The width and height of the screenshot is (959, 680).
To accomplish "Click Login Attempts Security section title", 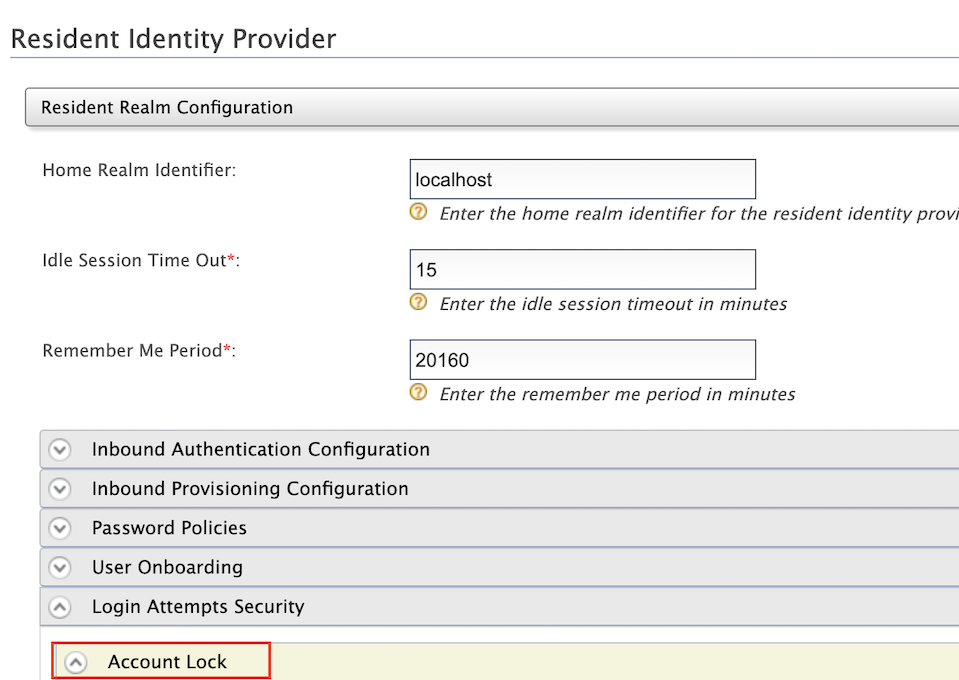I will 198,607.
